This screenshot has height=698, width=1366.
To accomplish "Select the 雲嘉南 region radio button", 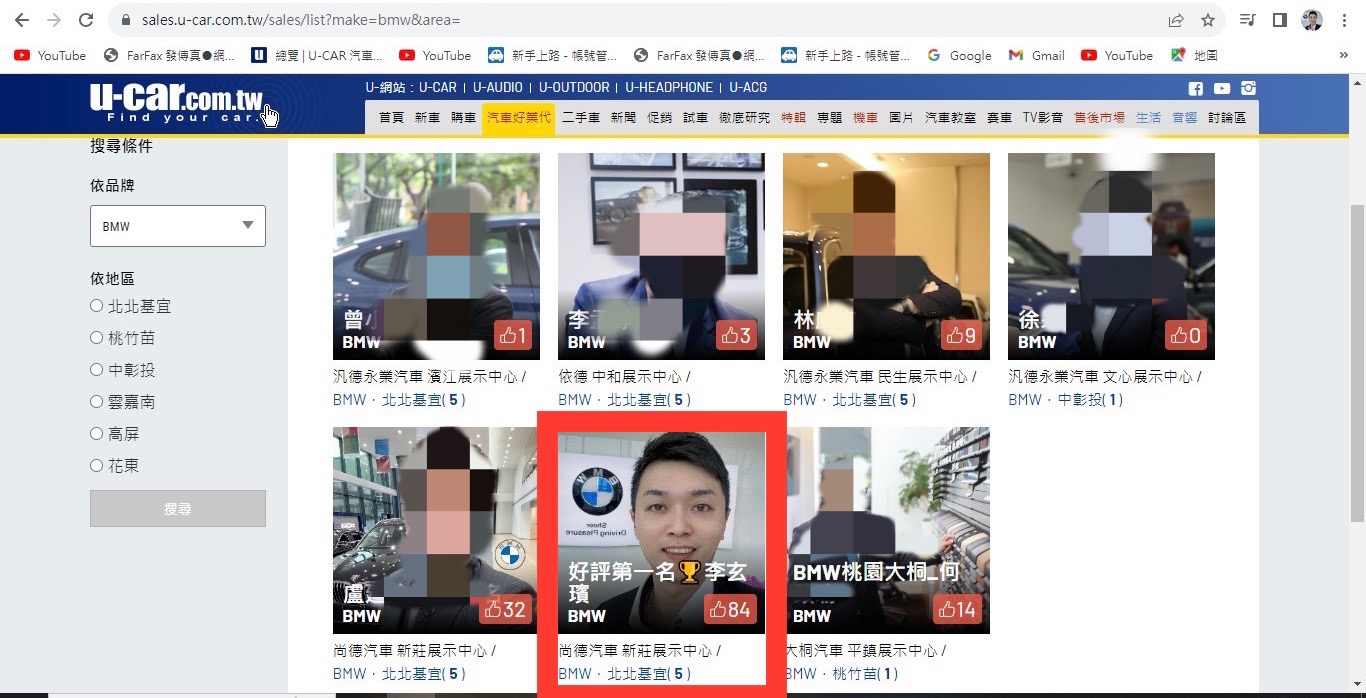I will [x=97, y=402].
